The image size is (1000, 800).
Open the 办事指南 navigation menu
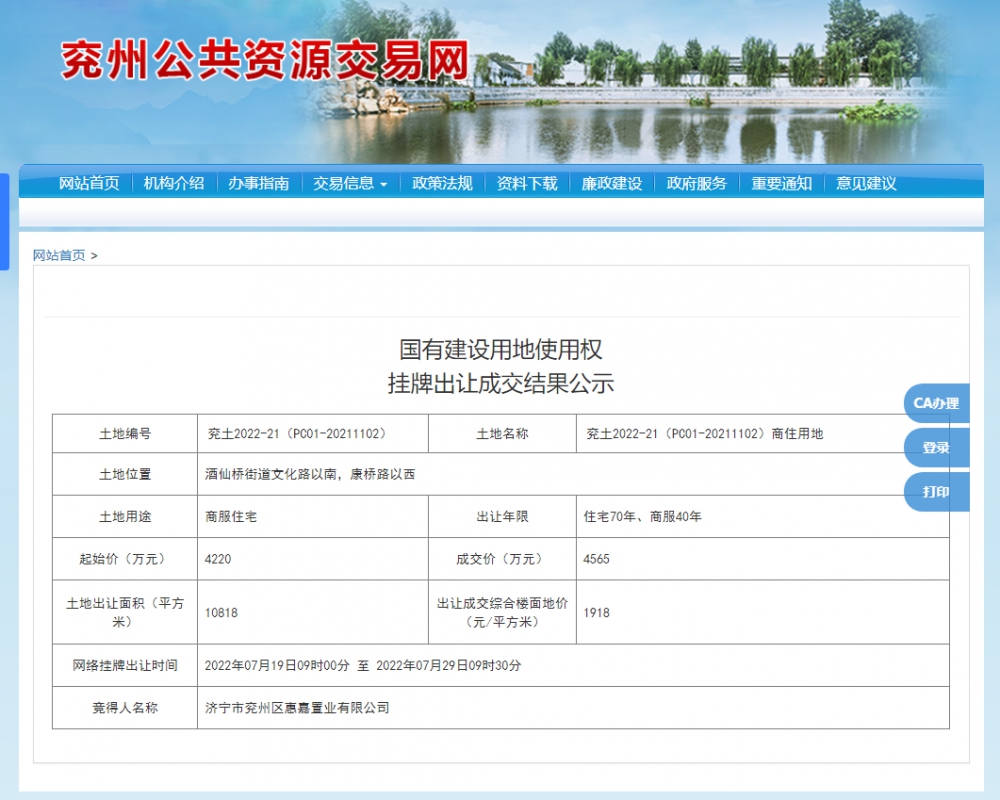[x=259, y=183]
